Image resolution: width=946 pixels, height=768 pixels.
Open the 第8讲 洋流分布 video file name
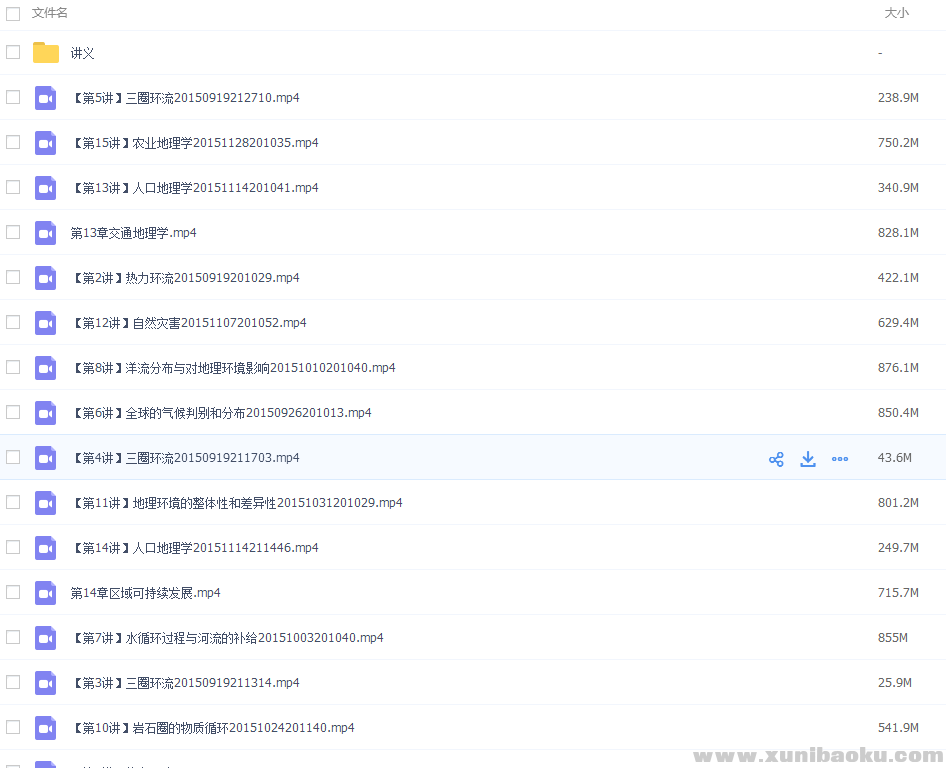pyautogui.click(x=234, y=368)
